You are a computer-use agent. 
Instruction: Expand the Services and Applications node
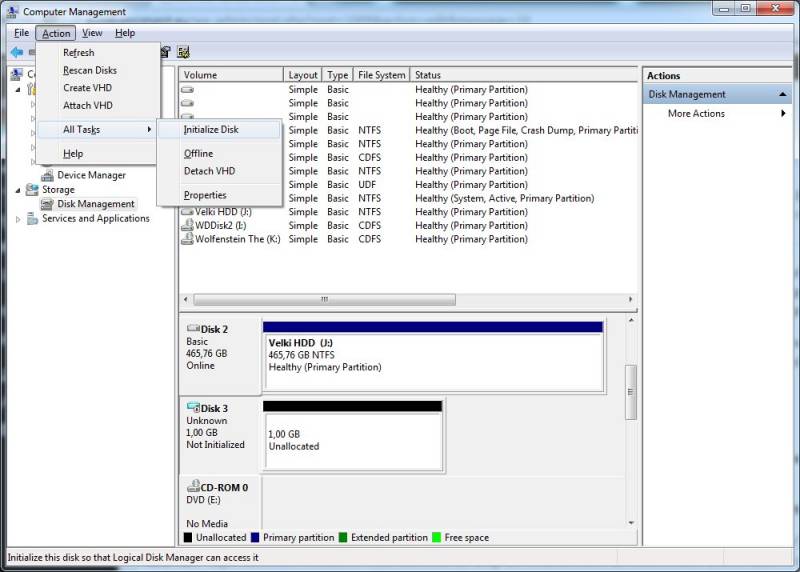coord(17,219)
